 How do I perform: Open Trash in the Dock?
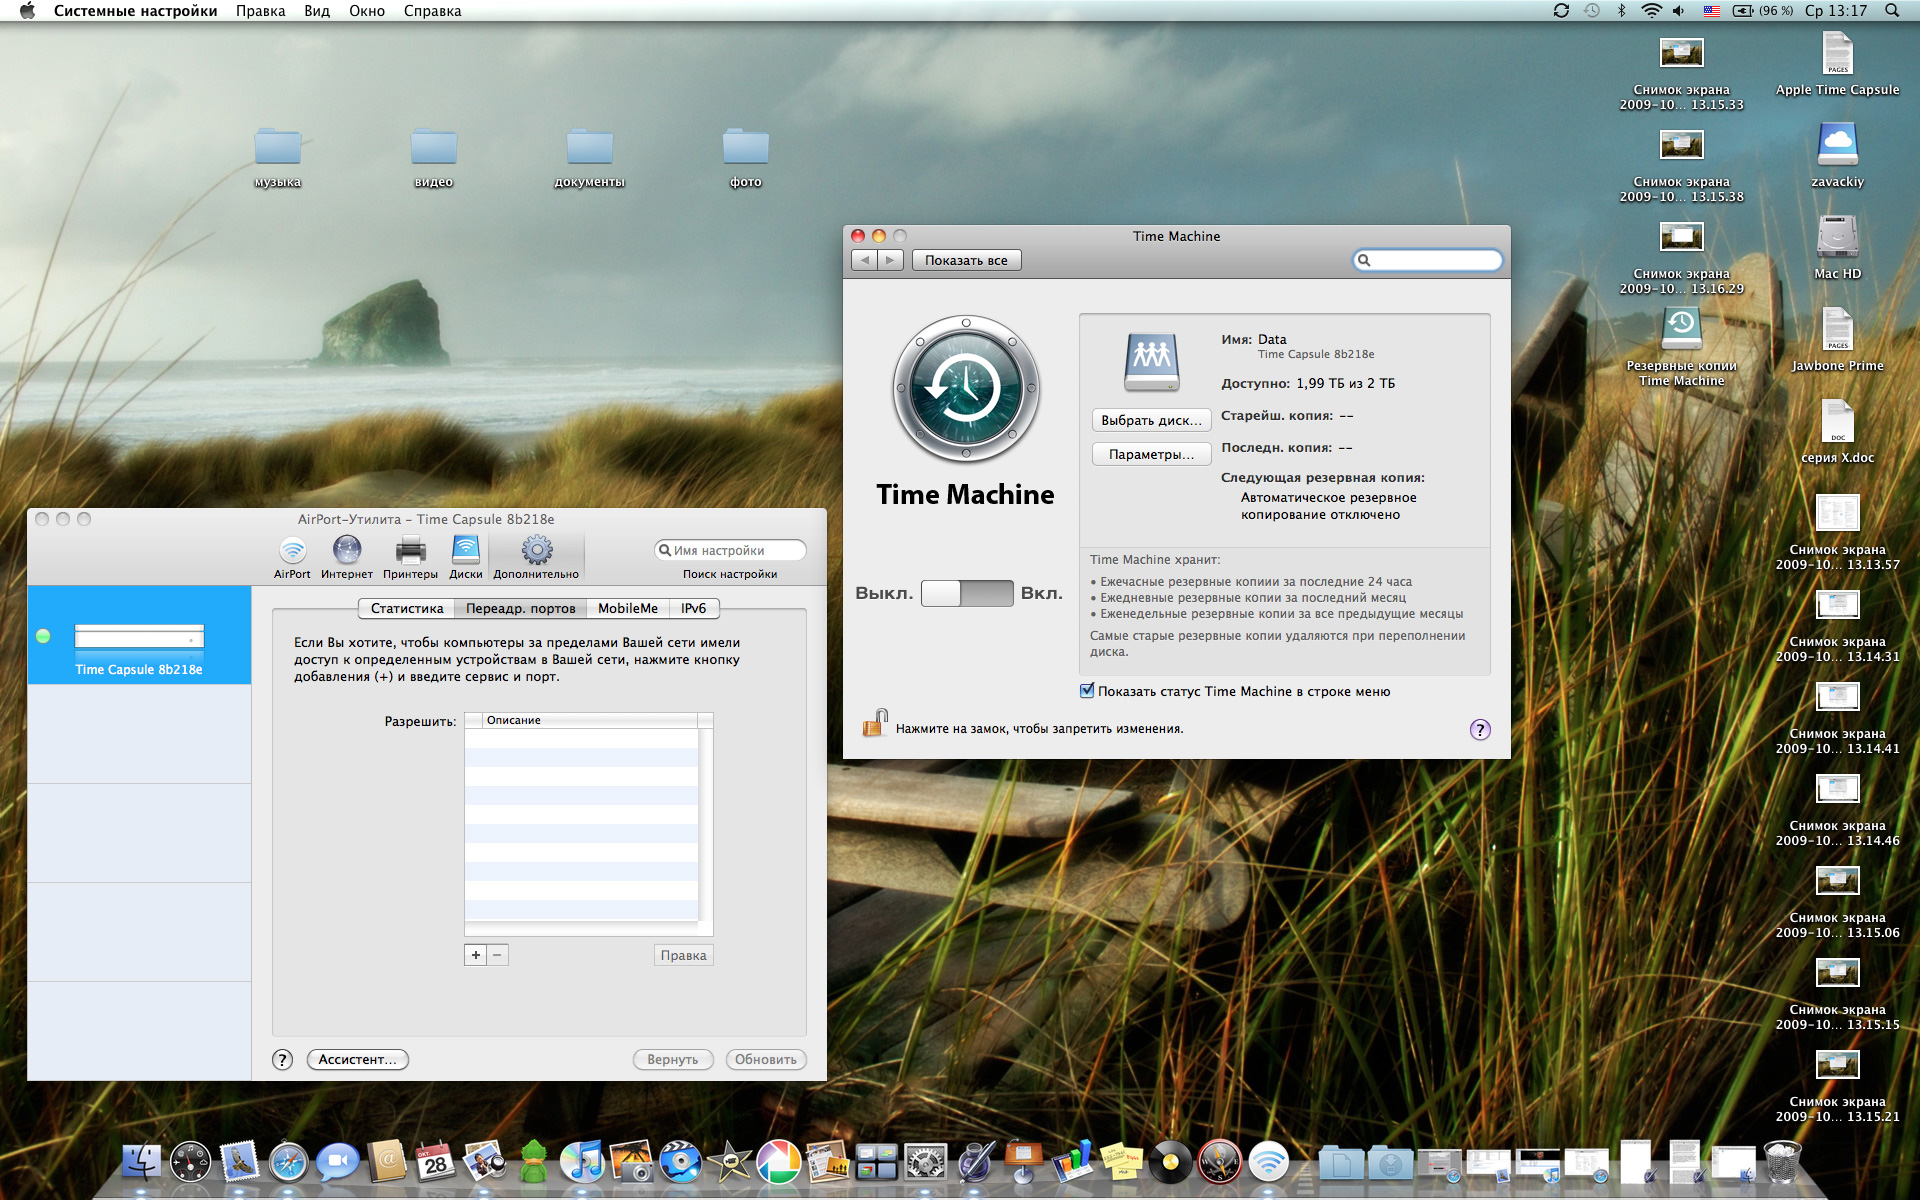[x=1782, y=1162]
